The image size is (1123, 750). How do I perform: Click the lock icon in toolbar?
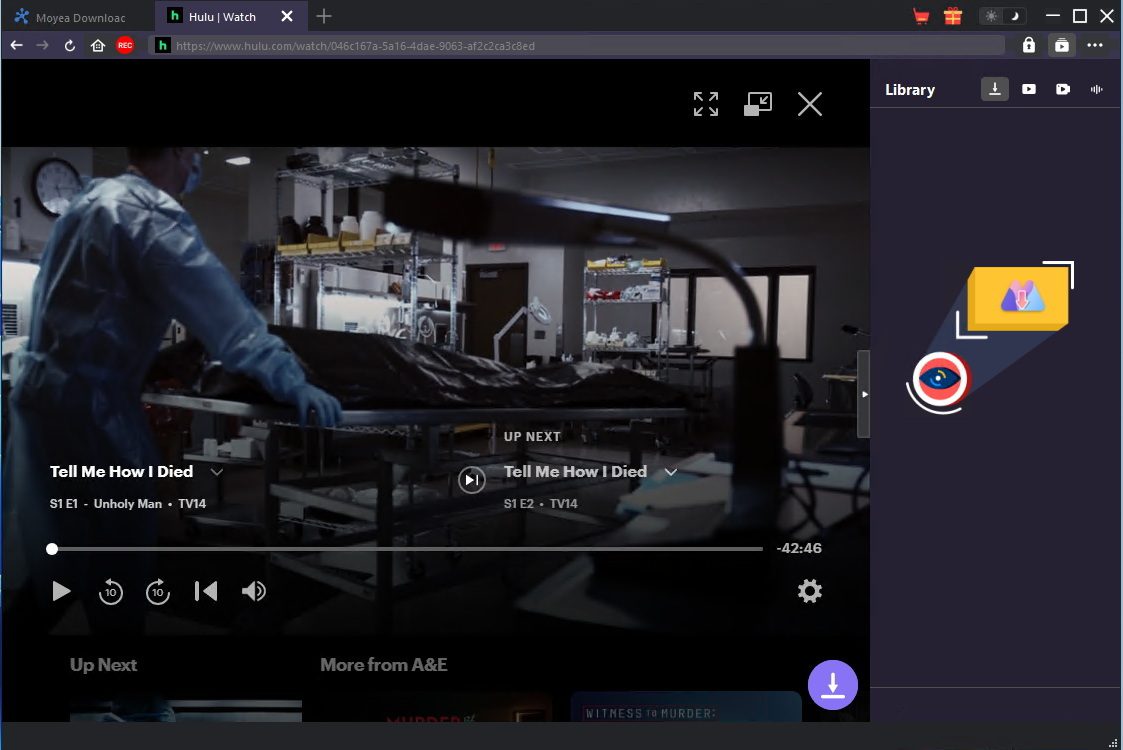(x=1028, y=46)
